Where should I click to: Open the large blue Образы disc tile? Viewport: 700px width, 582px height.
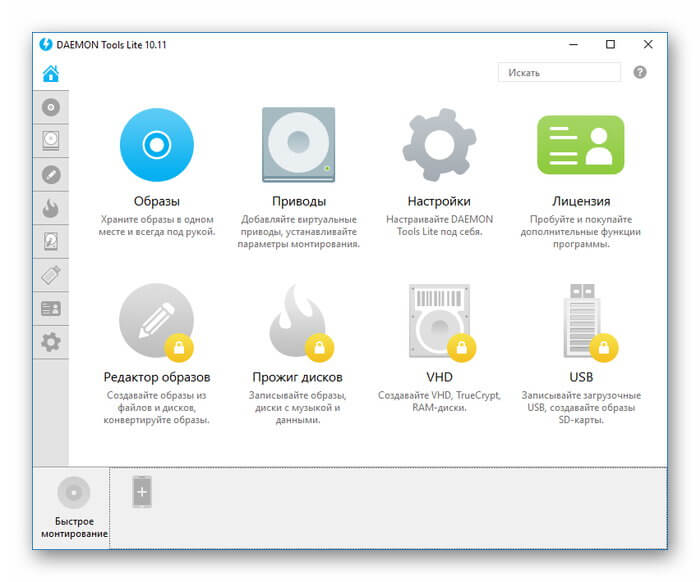(157, 145)
